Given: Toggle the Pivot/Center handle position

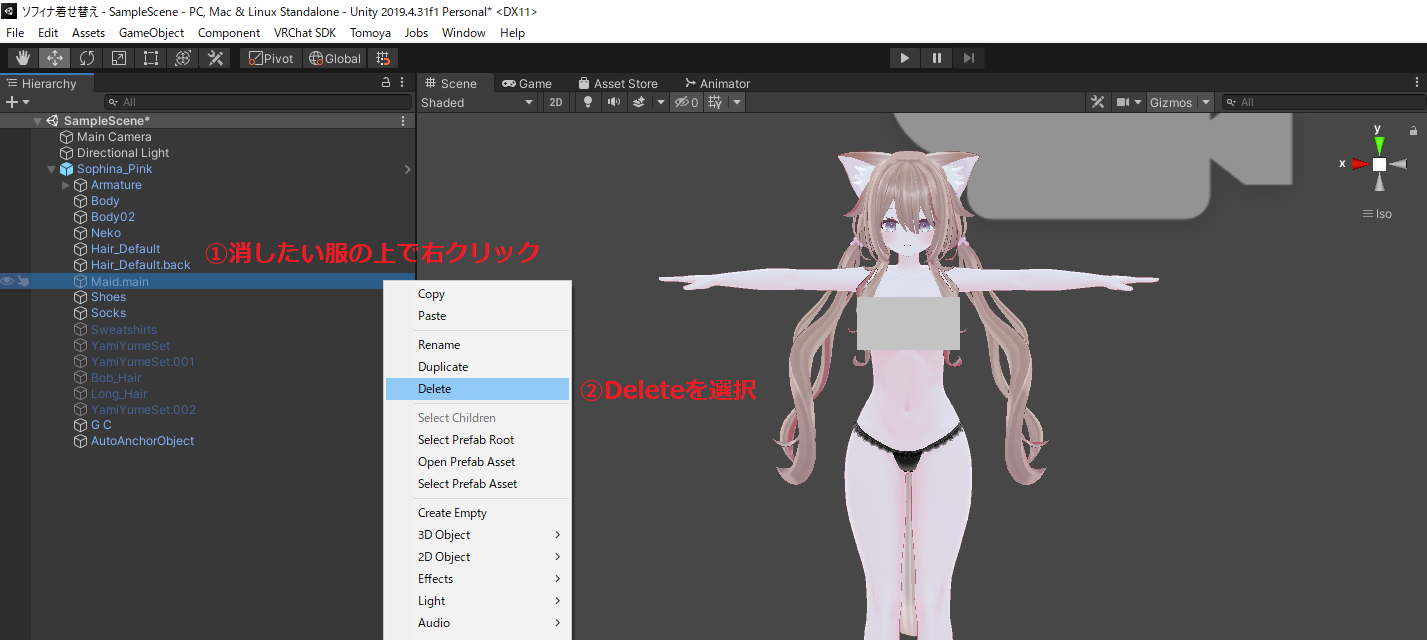Looking at the screenshot, I should (271, 58).
